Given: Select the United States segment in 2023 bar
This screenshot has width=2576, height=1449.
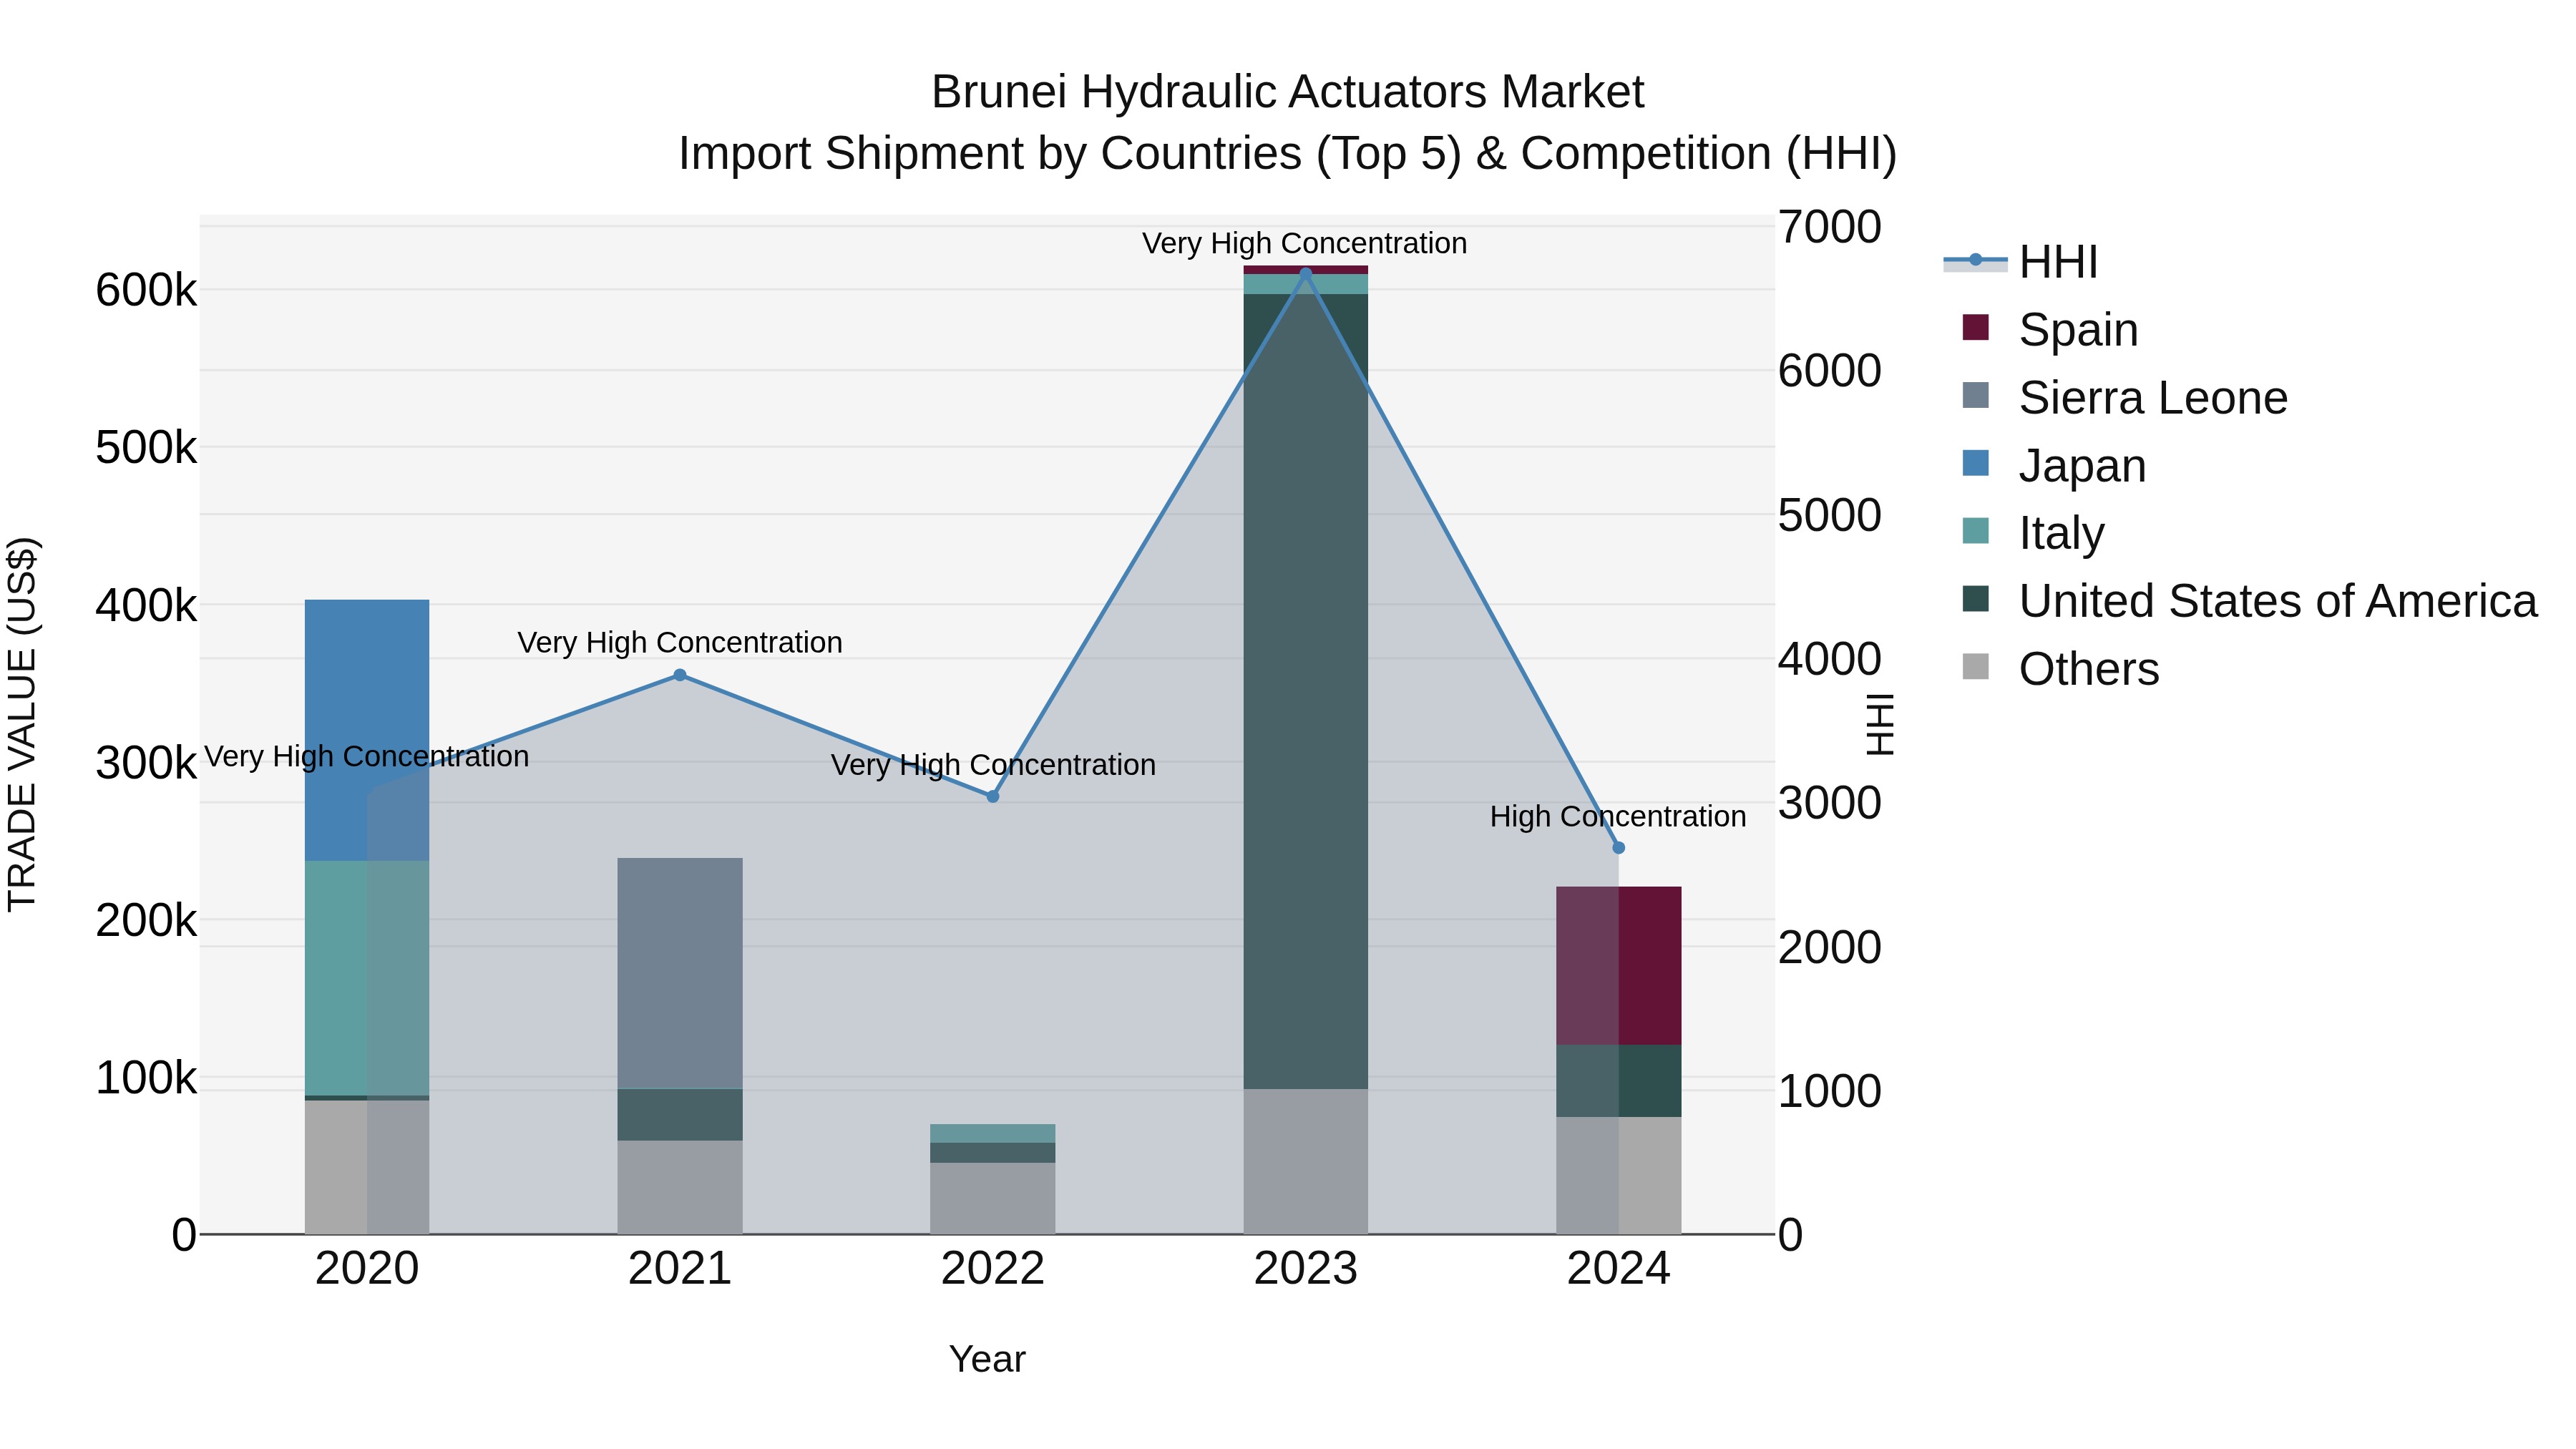Looking at the screenshot, I should [x=1306, y=692].
